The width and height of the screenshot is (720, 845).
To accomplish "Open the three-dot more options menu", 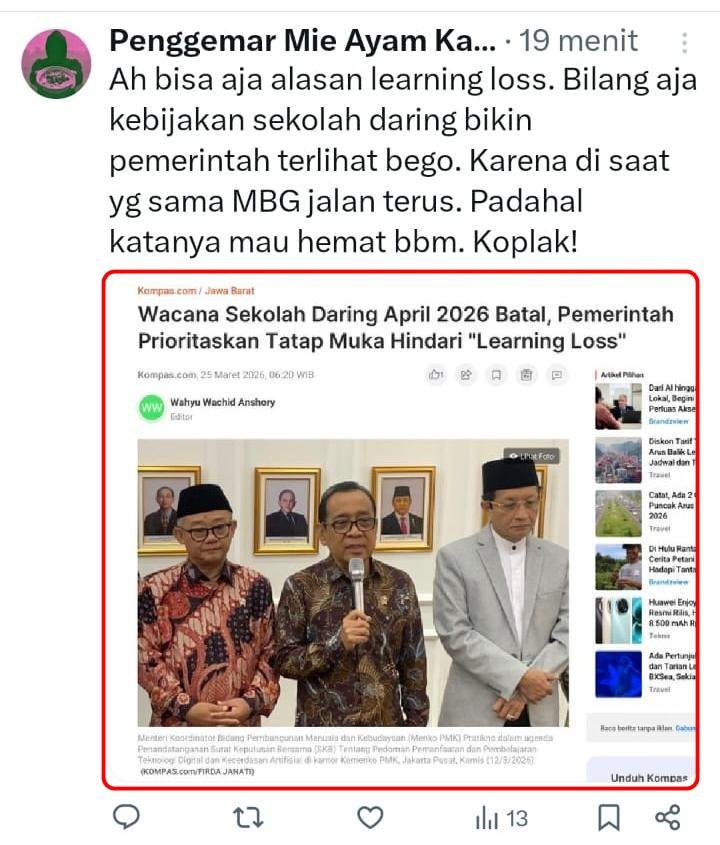I will pos(684,43).
